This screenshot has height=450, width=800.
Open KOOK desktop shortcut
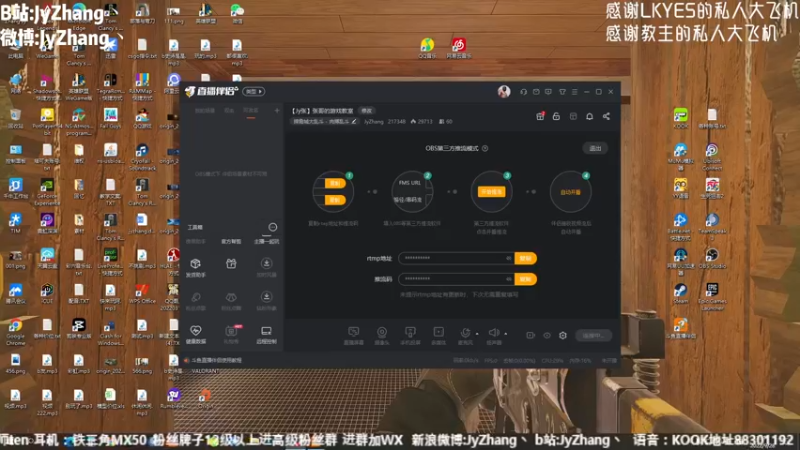(x=681, y=118)
